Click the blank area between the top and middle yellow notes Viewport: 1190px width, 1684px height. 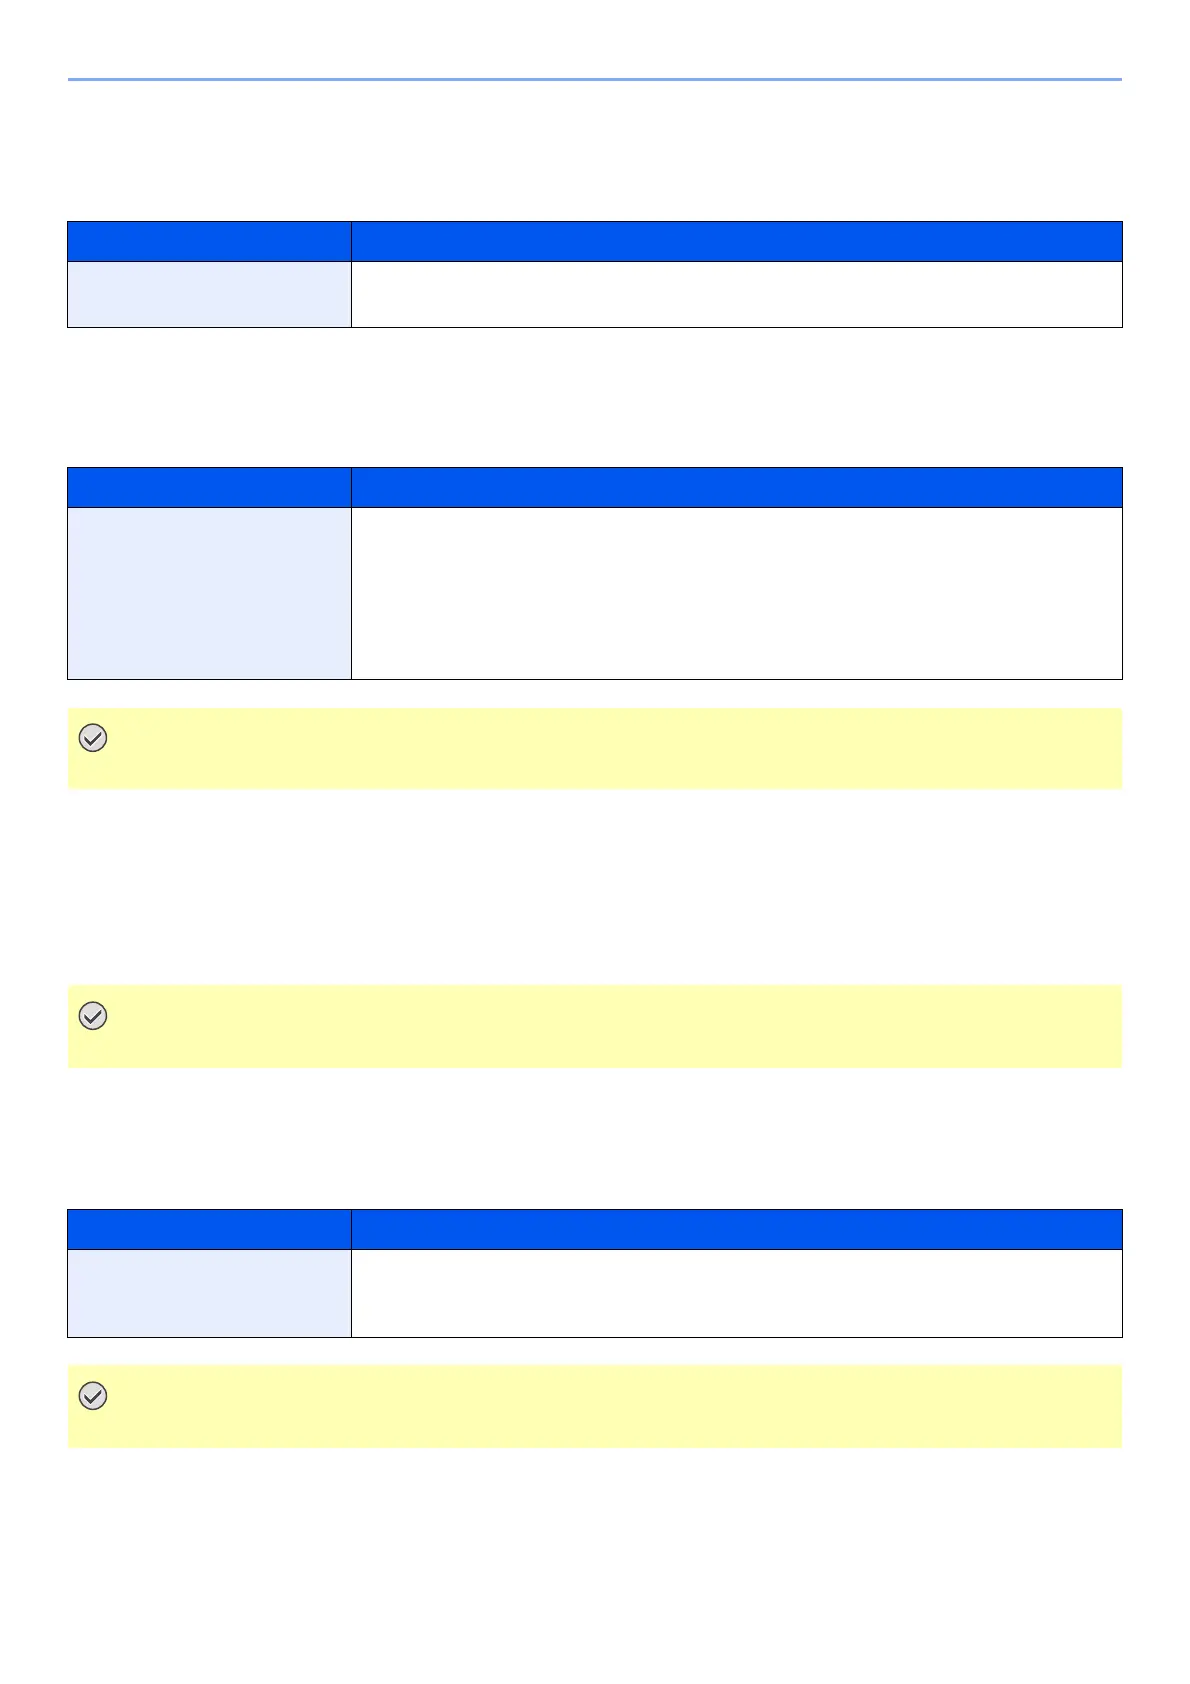(x=594, y=888)
